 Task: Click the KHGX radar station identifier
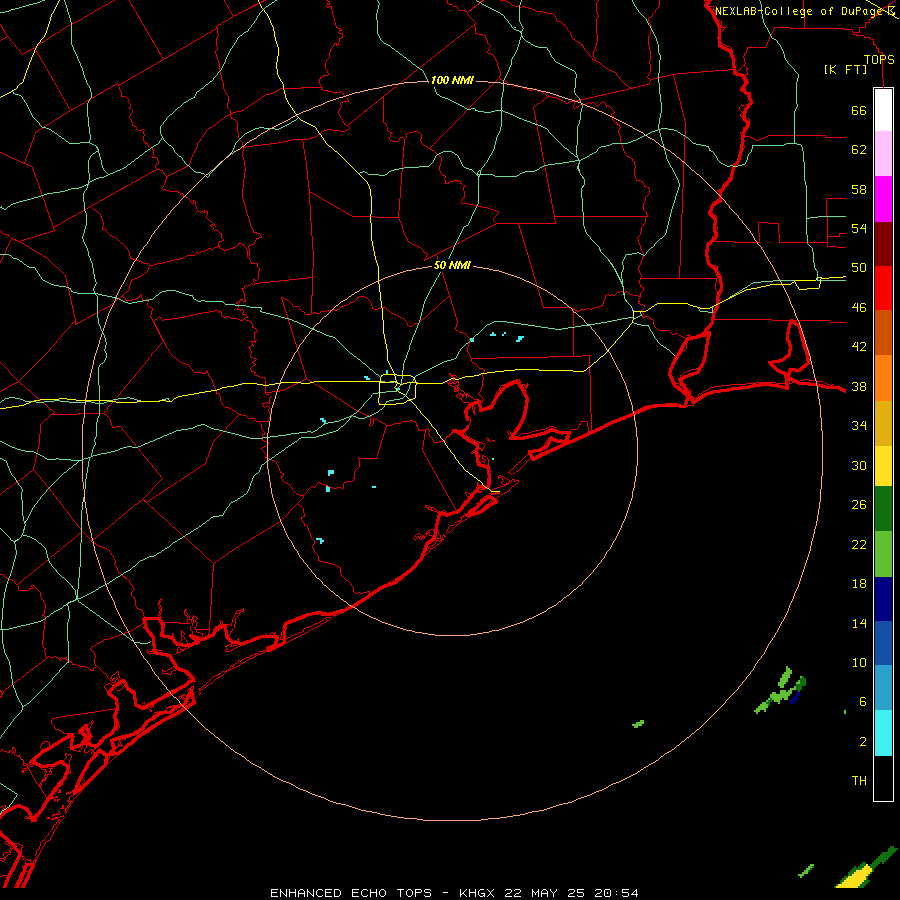478,893
